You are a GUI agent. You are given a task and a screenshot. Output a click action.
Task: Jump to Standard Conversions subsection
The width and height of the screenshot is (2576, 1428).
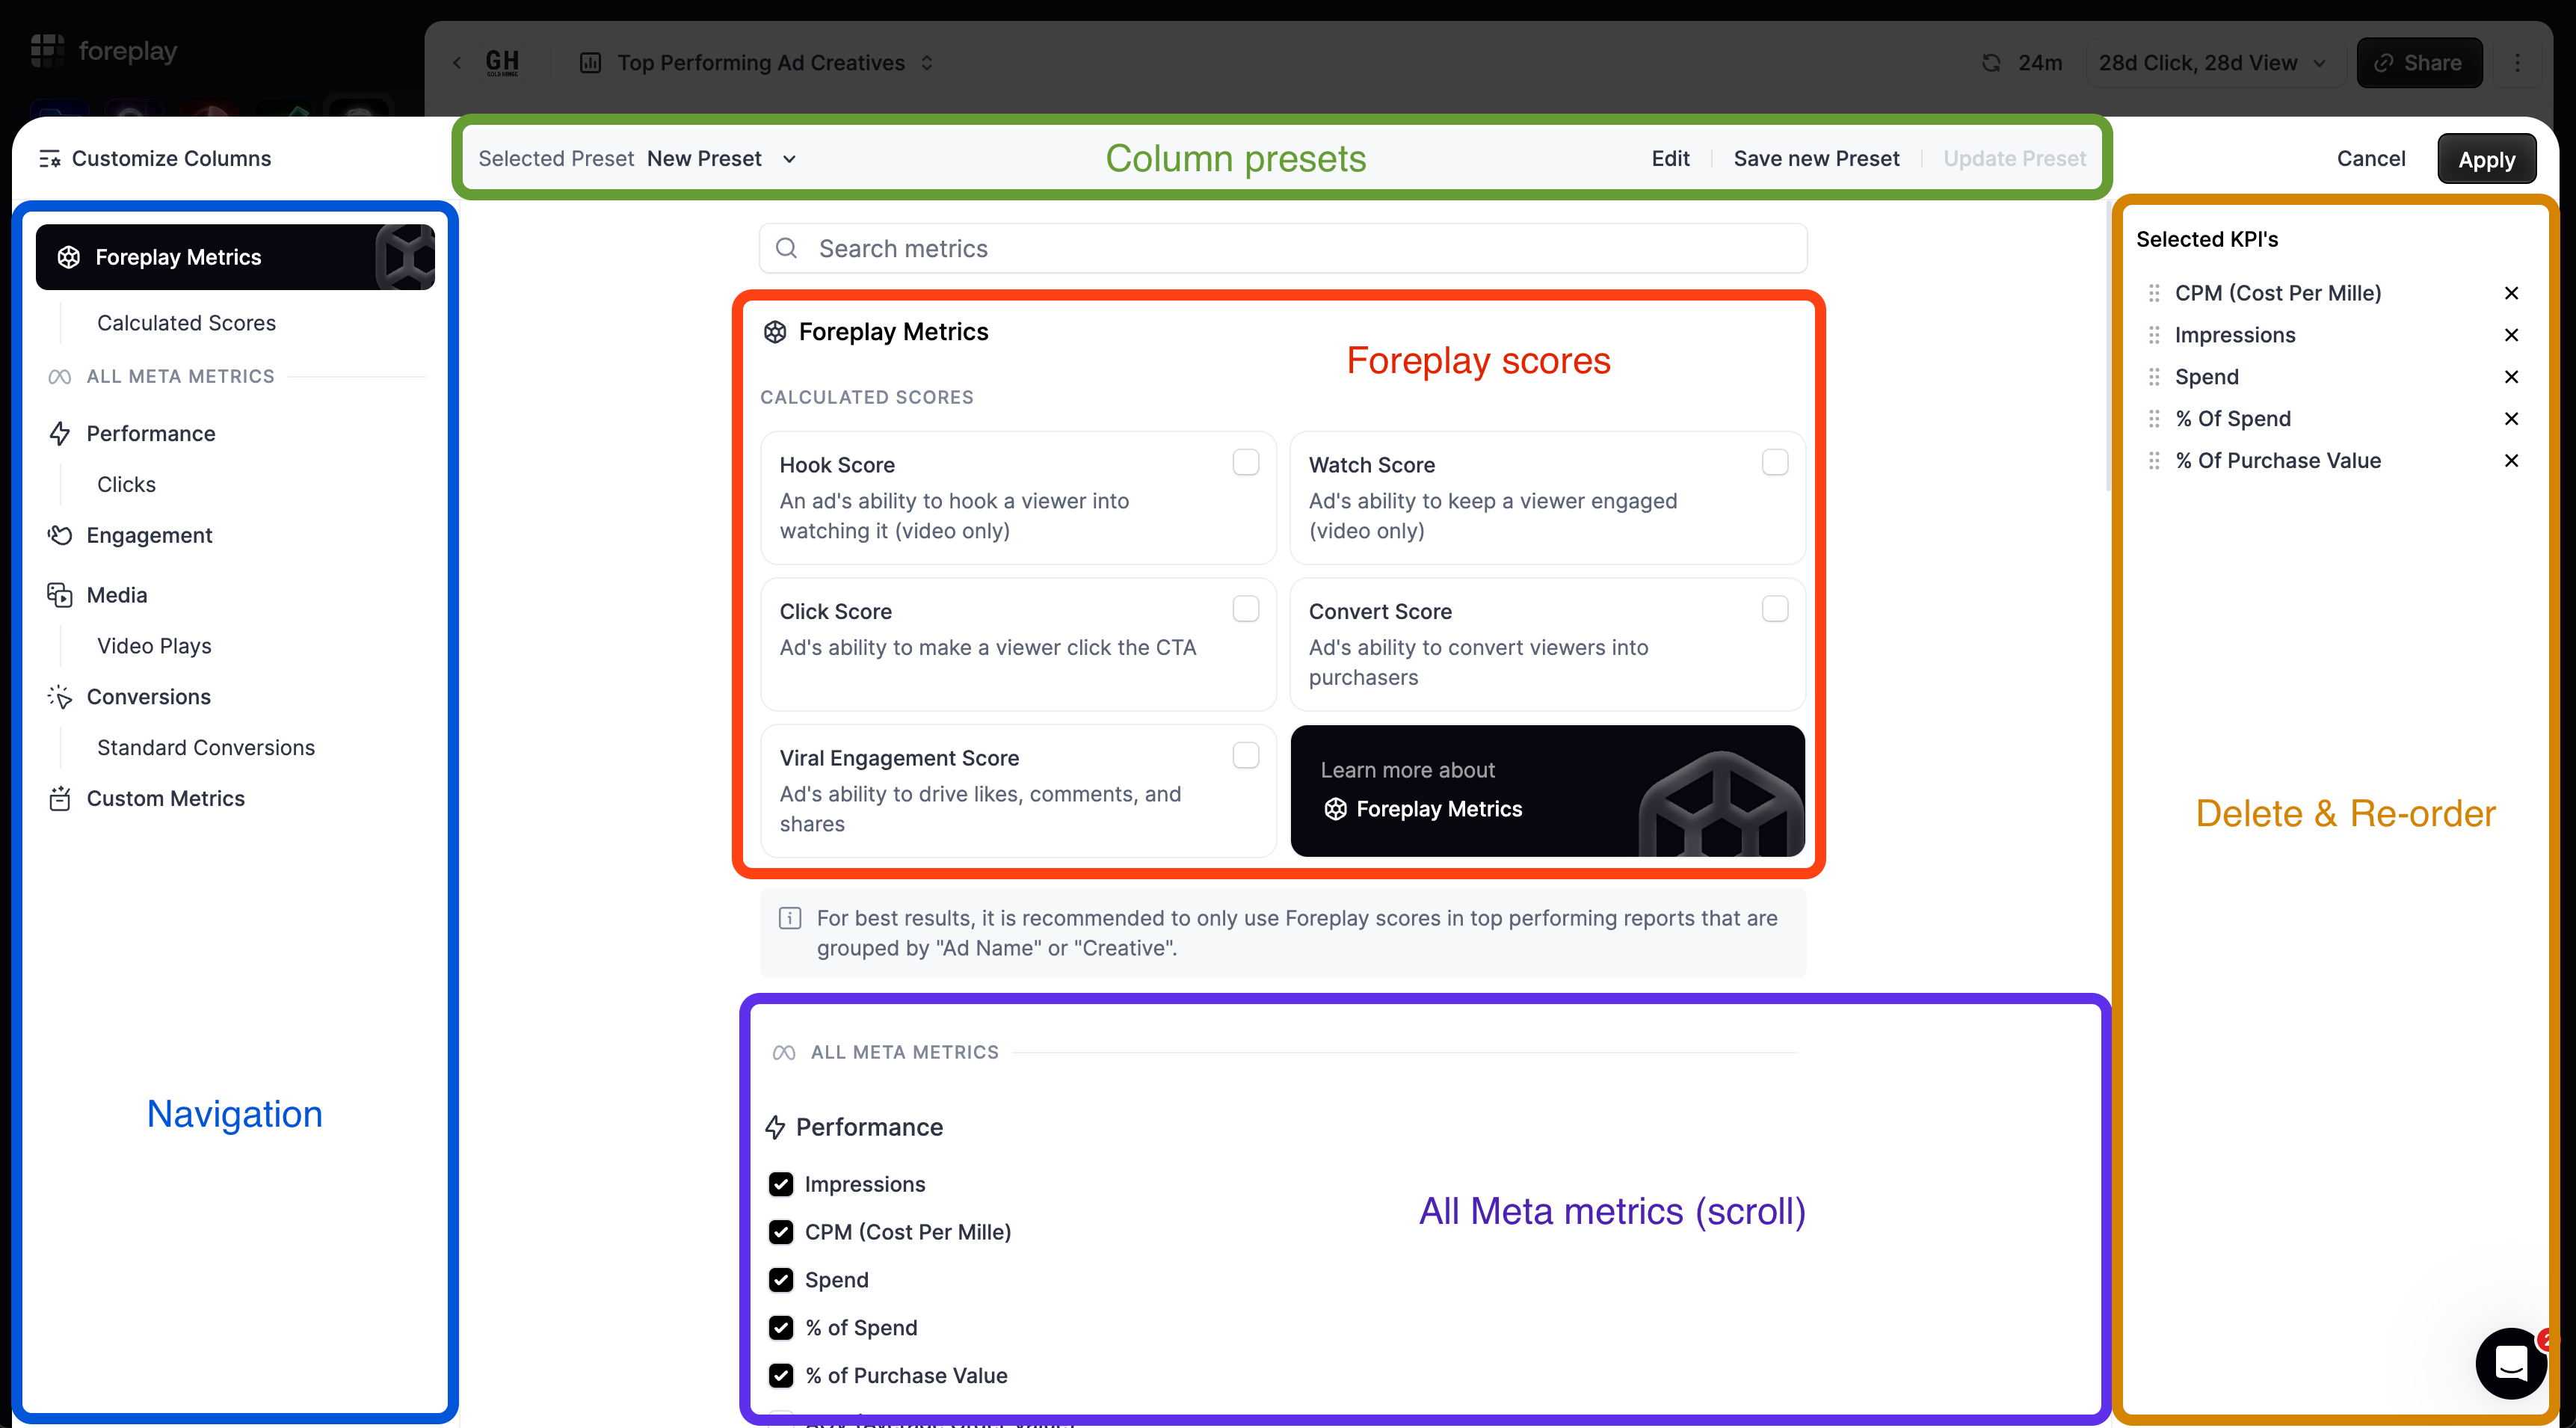tap(206, 748)
